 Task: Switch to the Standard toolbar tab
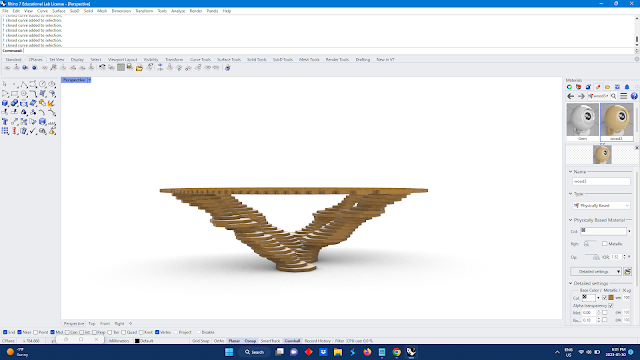(13, 60)
